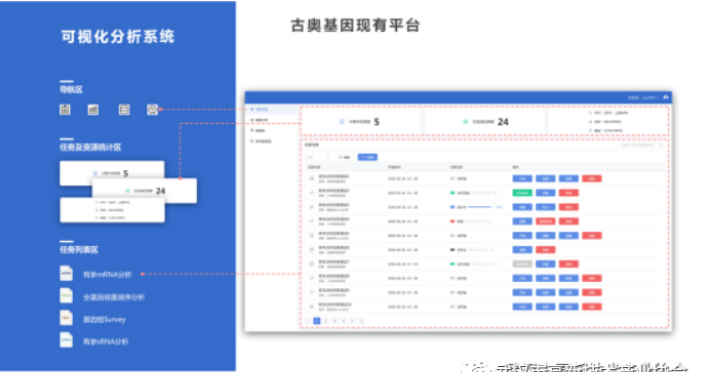Click the 可视化分析系统 title
705x372 pixels.
point(117,36)
